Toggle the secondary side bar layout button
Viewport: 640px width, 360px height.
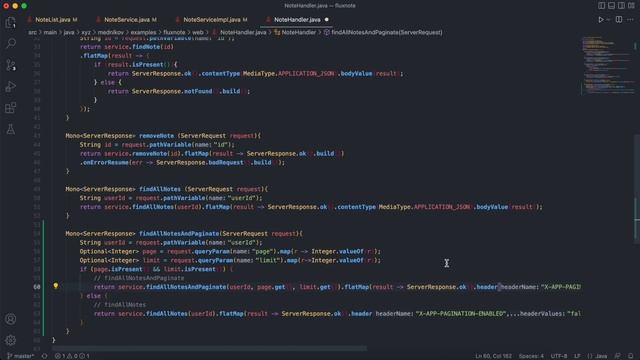coord(621,6)
